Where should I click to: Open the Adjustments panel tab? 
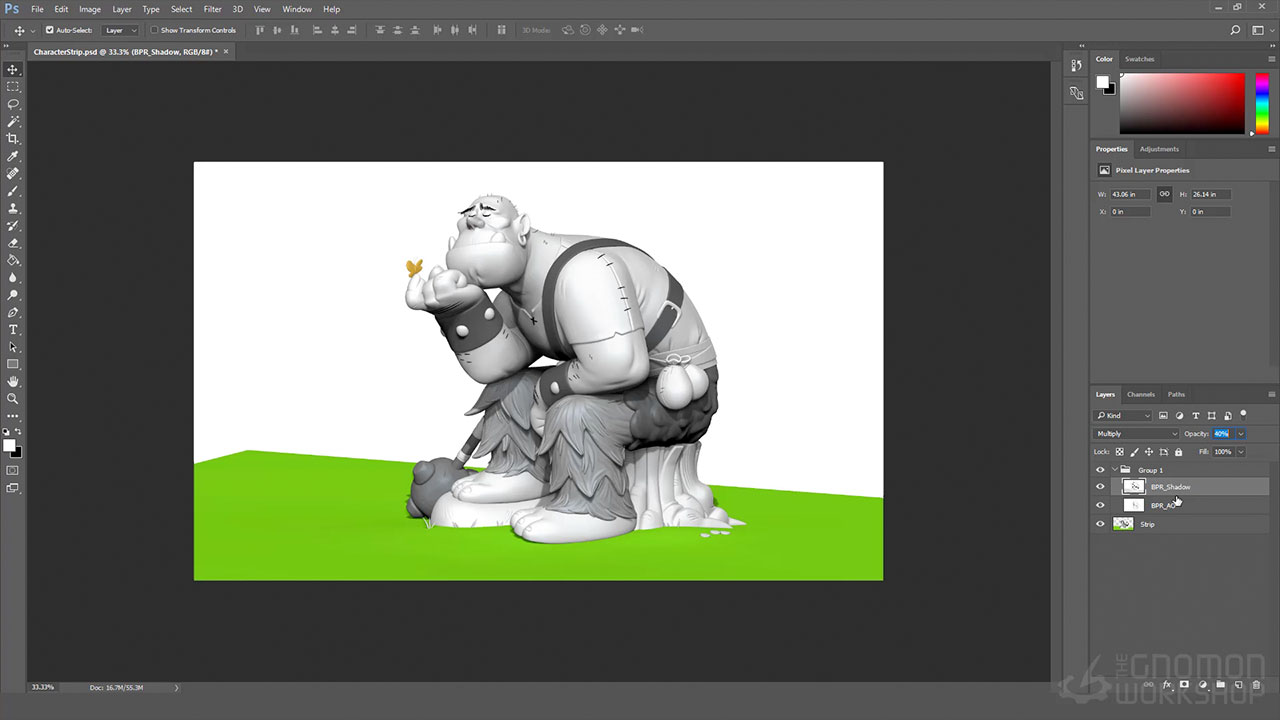pos(1159,149)
